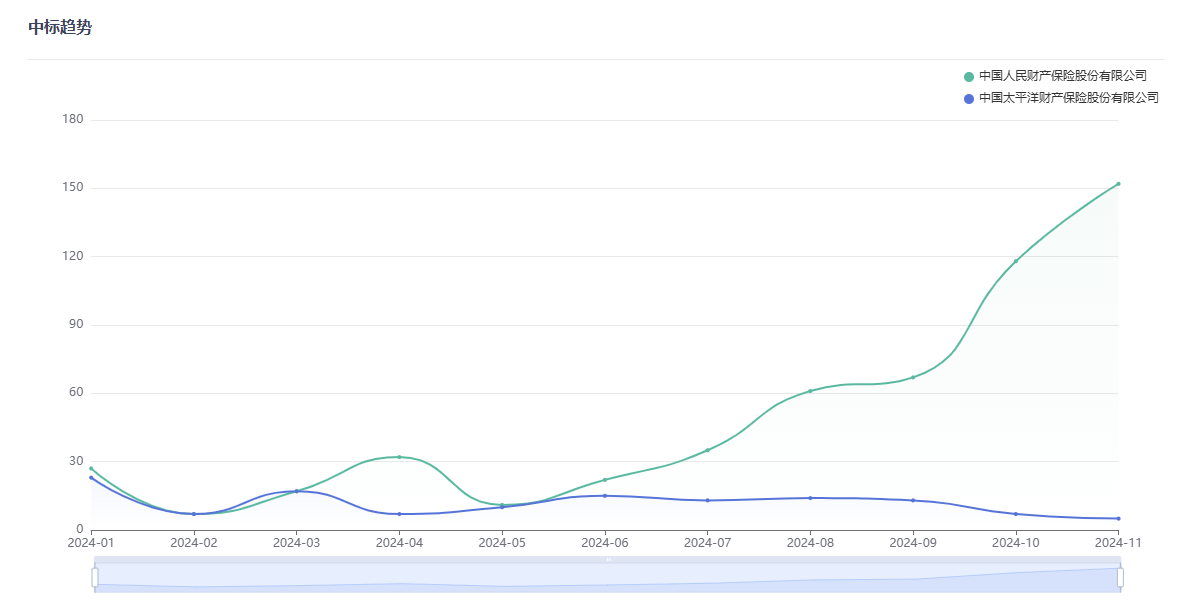The width and height of the screenshot is (1190, 616).
Task: Click green data point at 2024-04
Action: point(399,457)
